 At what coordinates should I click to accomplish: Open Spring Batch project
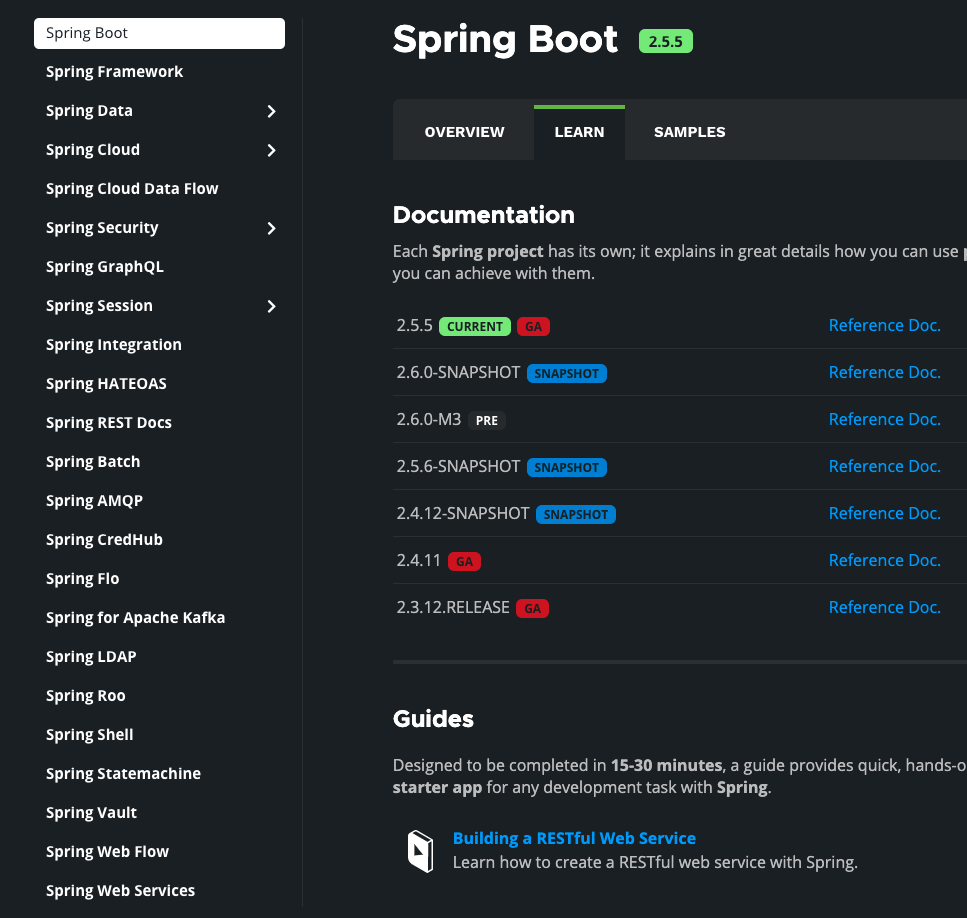click(93, 462)
